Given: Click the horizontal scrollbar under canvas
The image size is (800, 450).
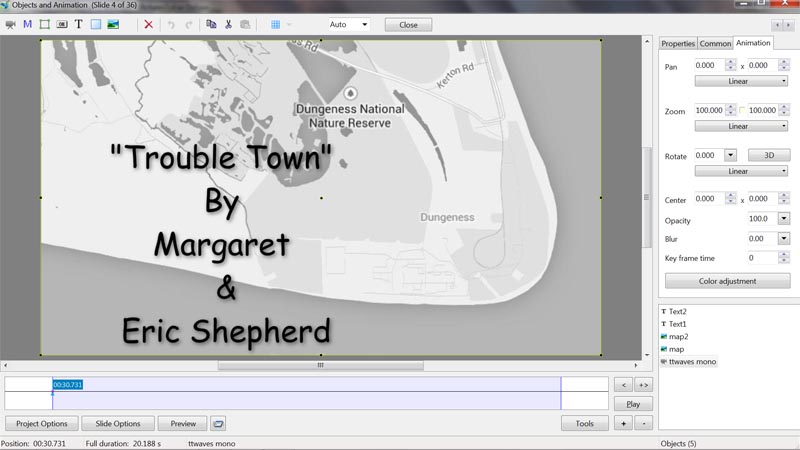Looking at the screenshot, I should [x=321, y=365].
